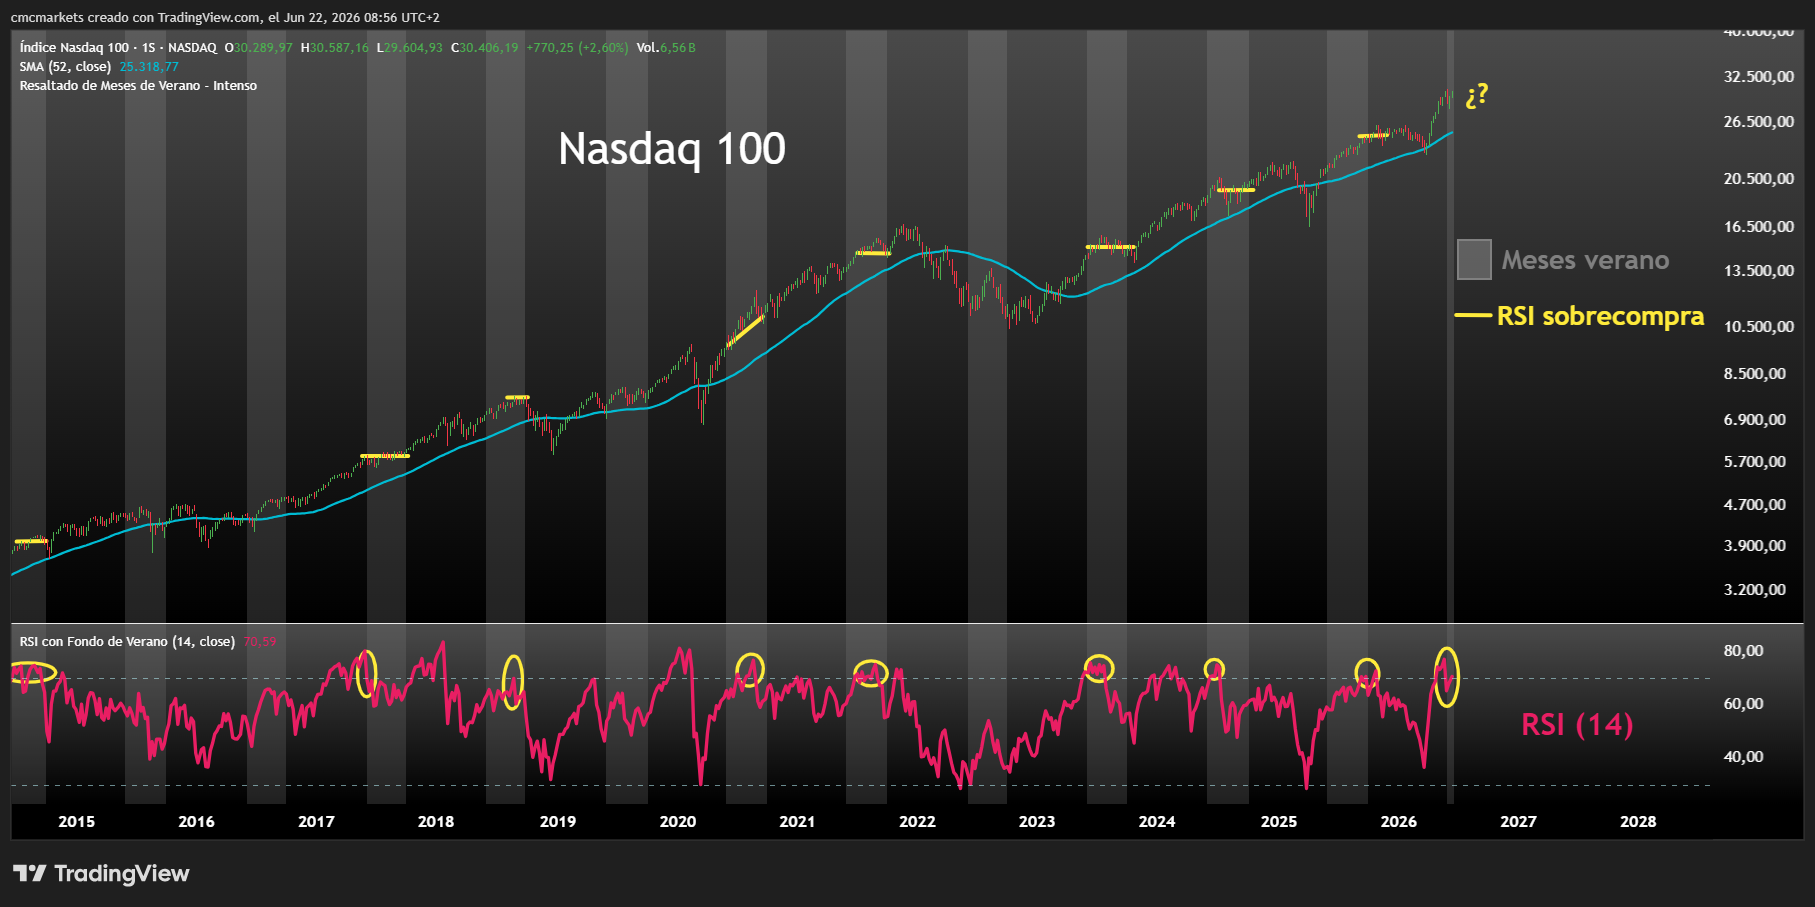This screenshot has width=1815, height=907.
Task: Select the Resaltado de Meses de Verano indicator
Action: point(138,85)
